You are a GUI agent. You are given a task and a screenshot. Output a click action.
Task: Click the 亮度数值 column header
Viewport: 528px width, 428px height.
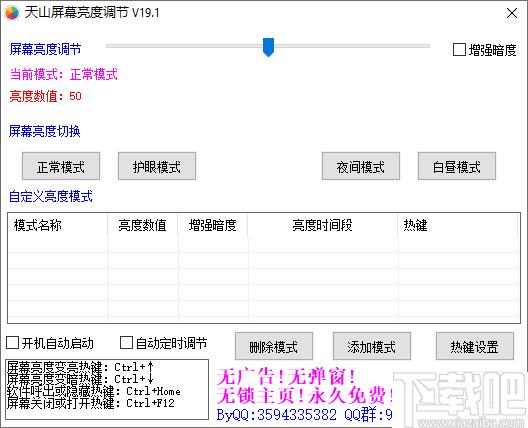pyautogui.click(x=143, y=225)
